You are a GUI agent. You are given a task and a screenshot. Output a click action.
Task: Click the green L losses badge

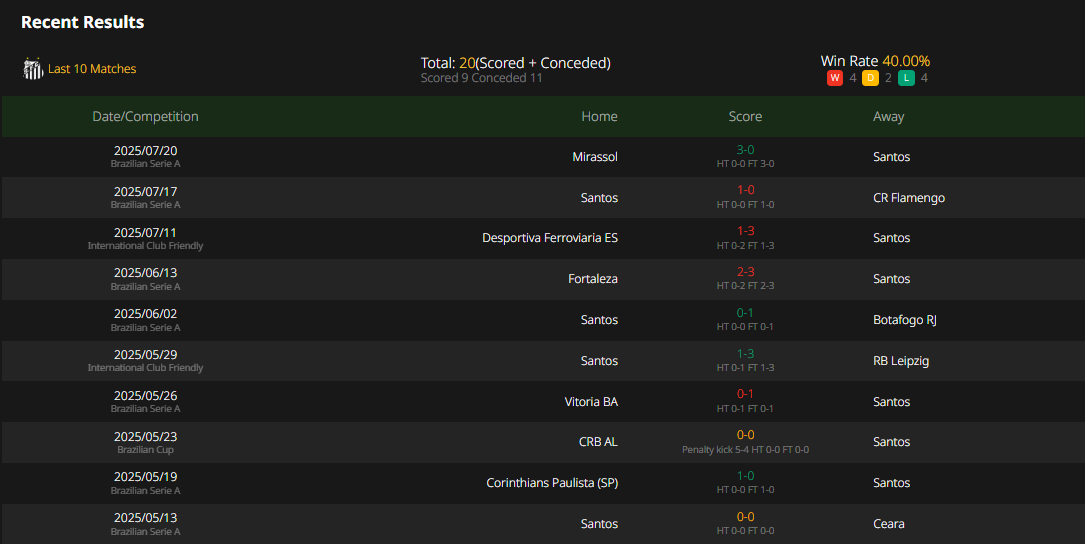point(906,78)
